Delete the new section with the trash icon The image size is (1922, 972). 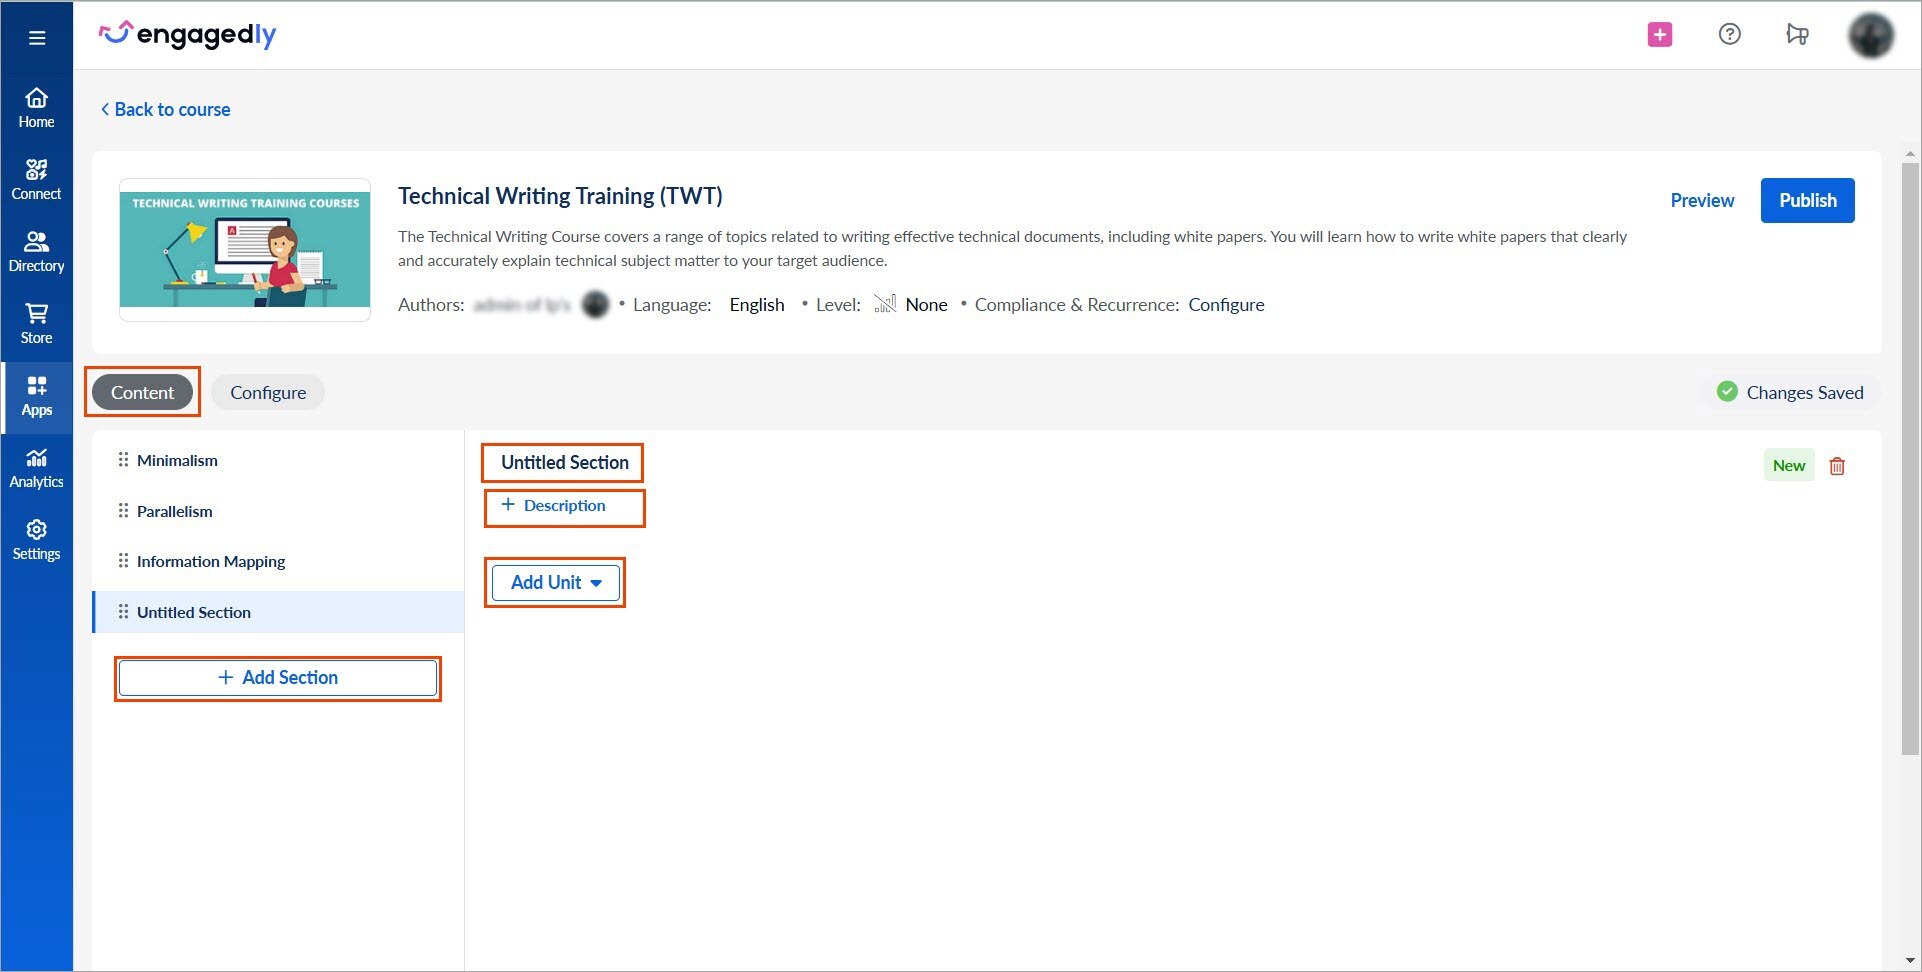click(x=1837, y=465)
